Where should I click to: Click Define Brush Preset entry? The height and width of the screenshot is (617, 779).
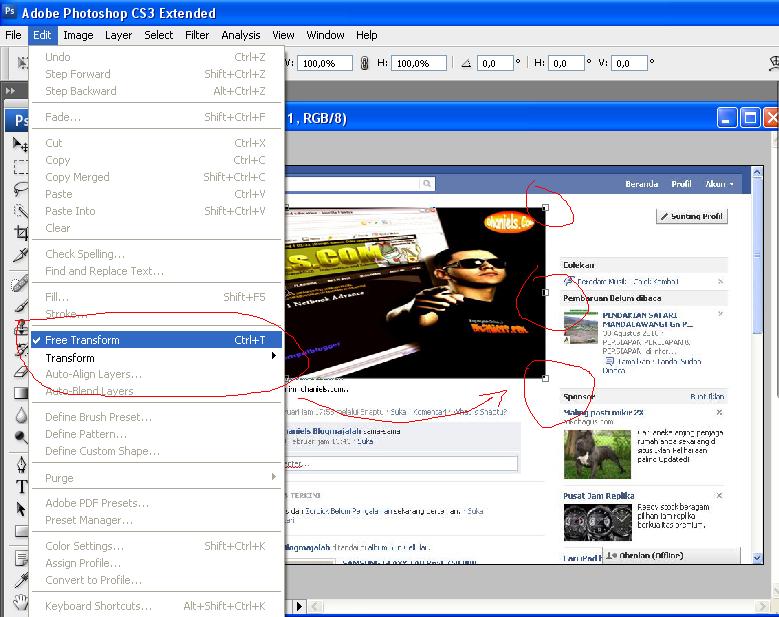[x=156, y=417]
